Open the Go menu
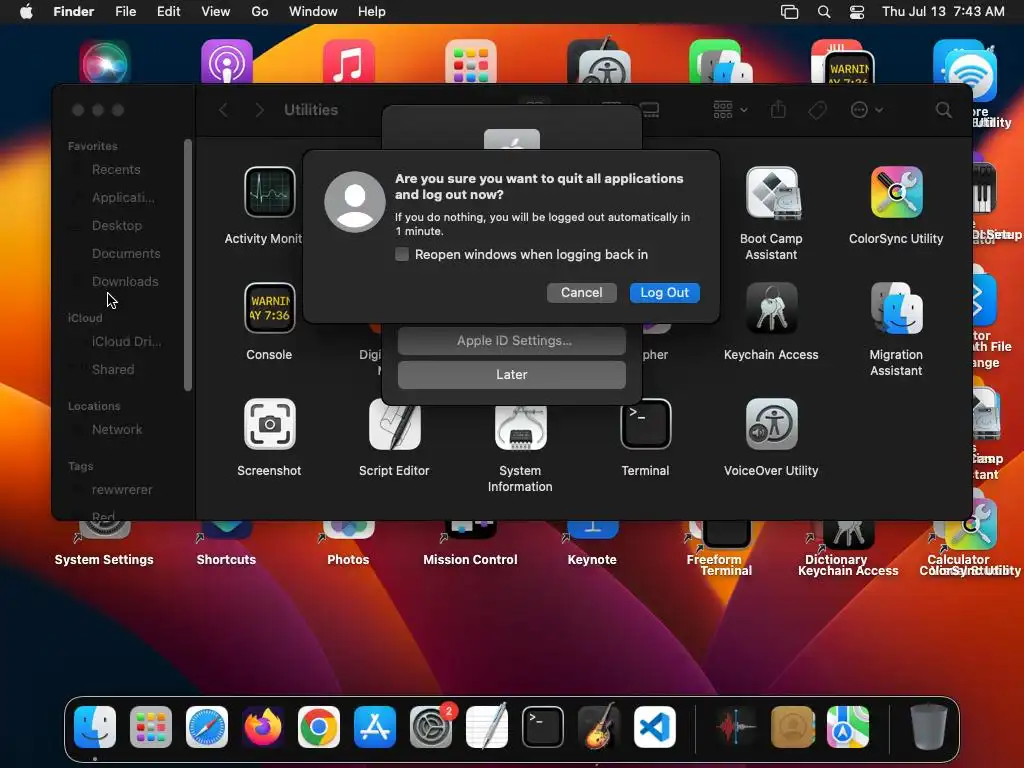 coord(260,12)
